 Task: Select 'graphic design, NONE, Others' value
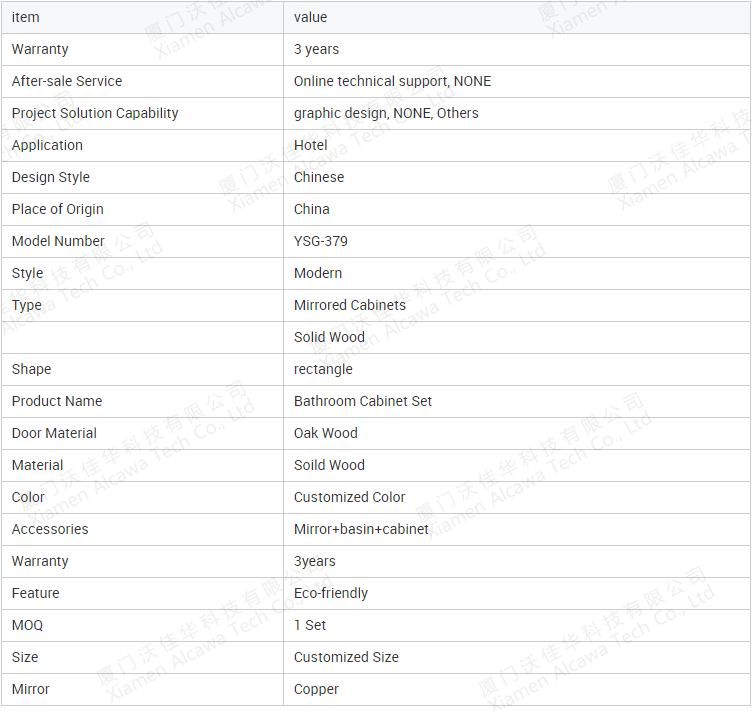coord(386,113)
